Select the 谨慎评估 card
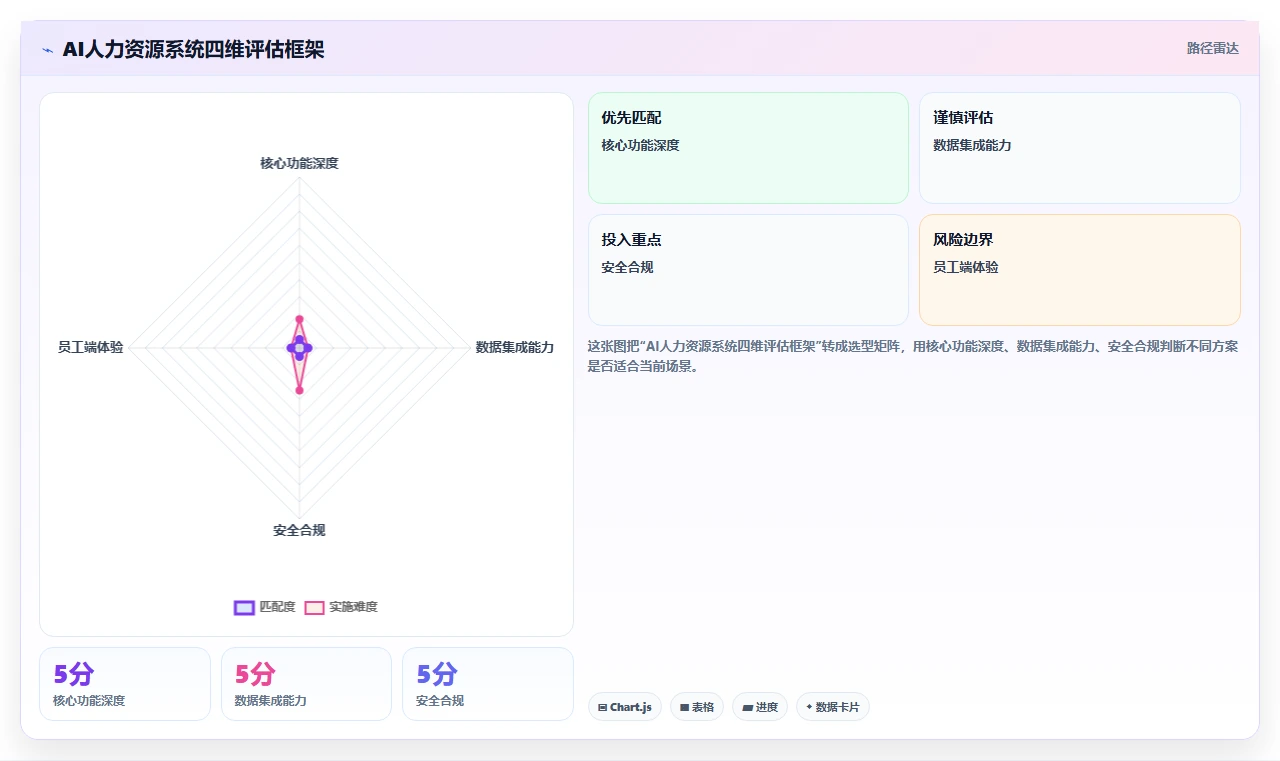1280x761 pixels. click(1079, 148)
